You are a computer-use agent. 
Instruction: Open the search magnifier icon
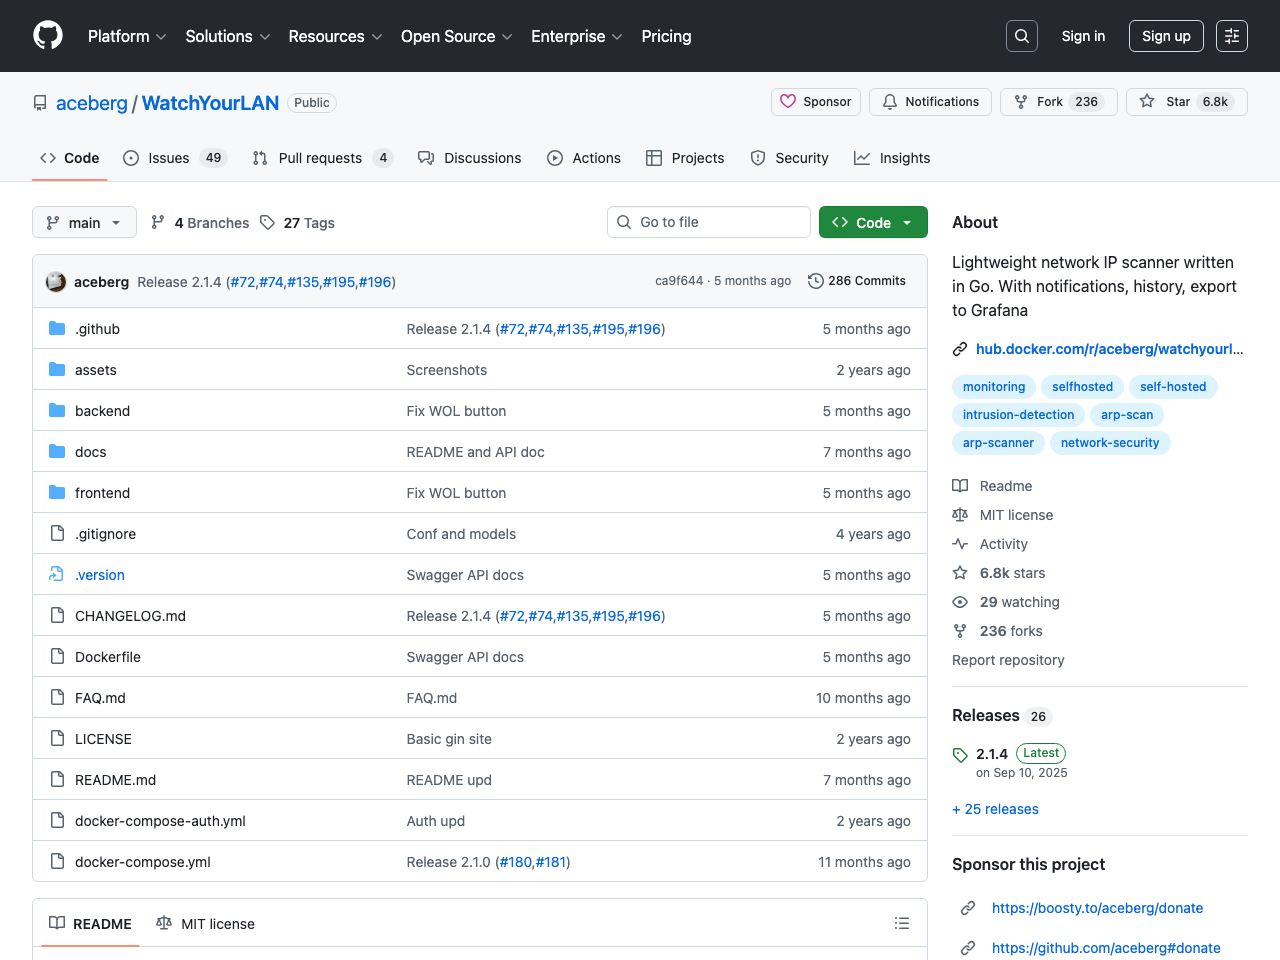pos(1021,36)
